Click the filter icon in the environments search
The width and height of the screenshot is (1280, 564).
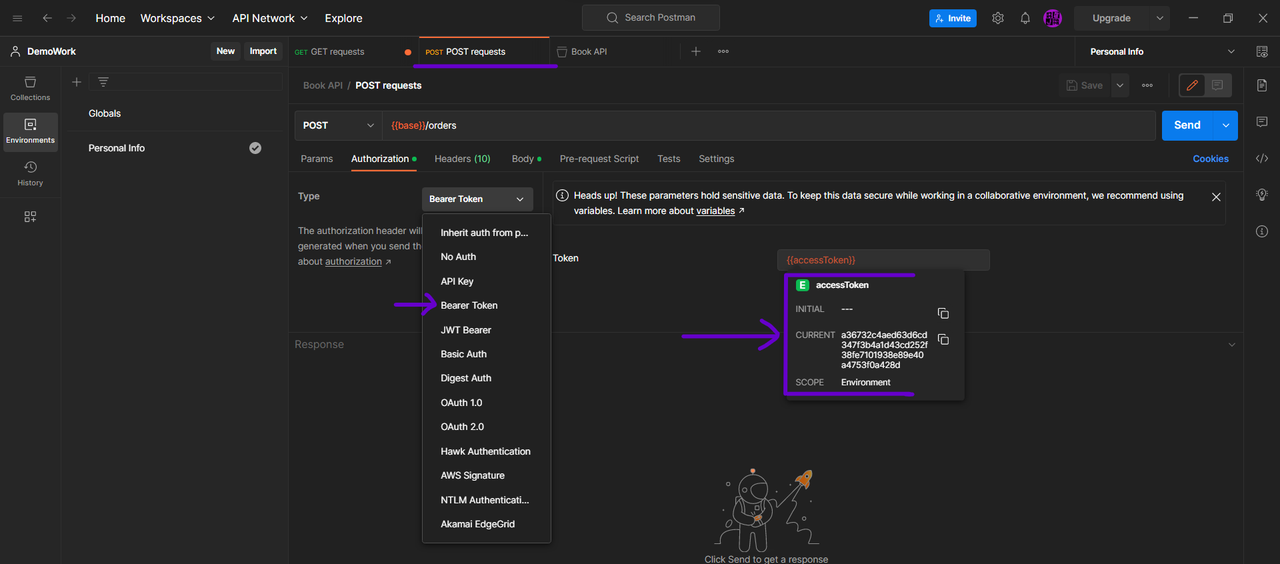tap(103, 82)
